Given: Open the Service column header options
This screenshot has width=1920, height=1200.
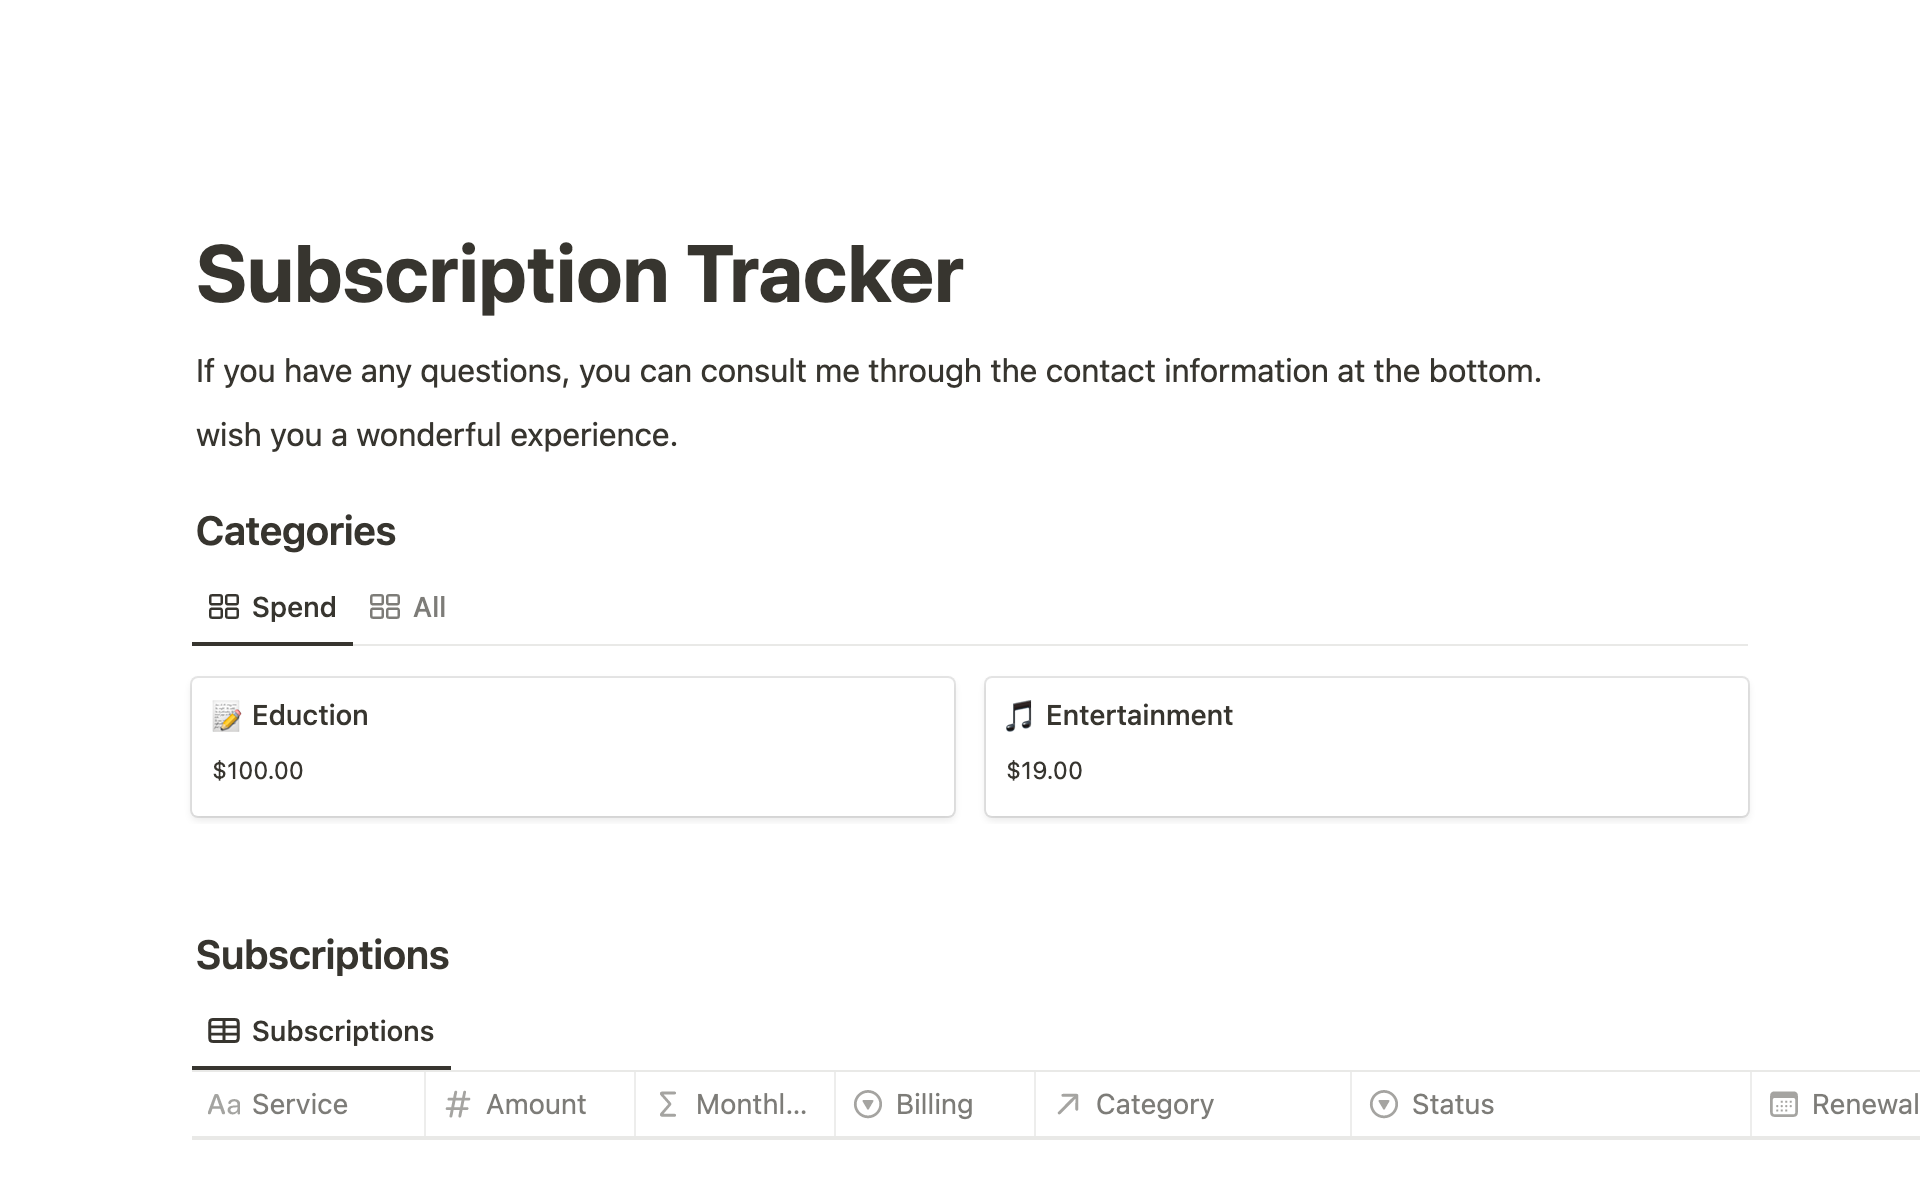Looking at the screenshot, I should tap(299, 1104).
